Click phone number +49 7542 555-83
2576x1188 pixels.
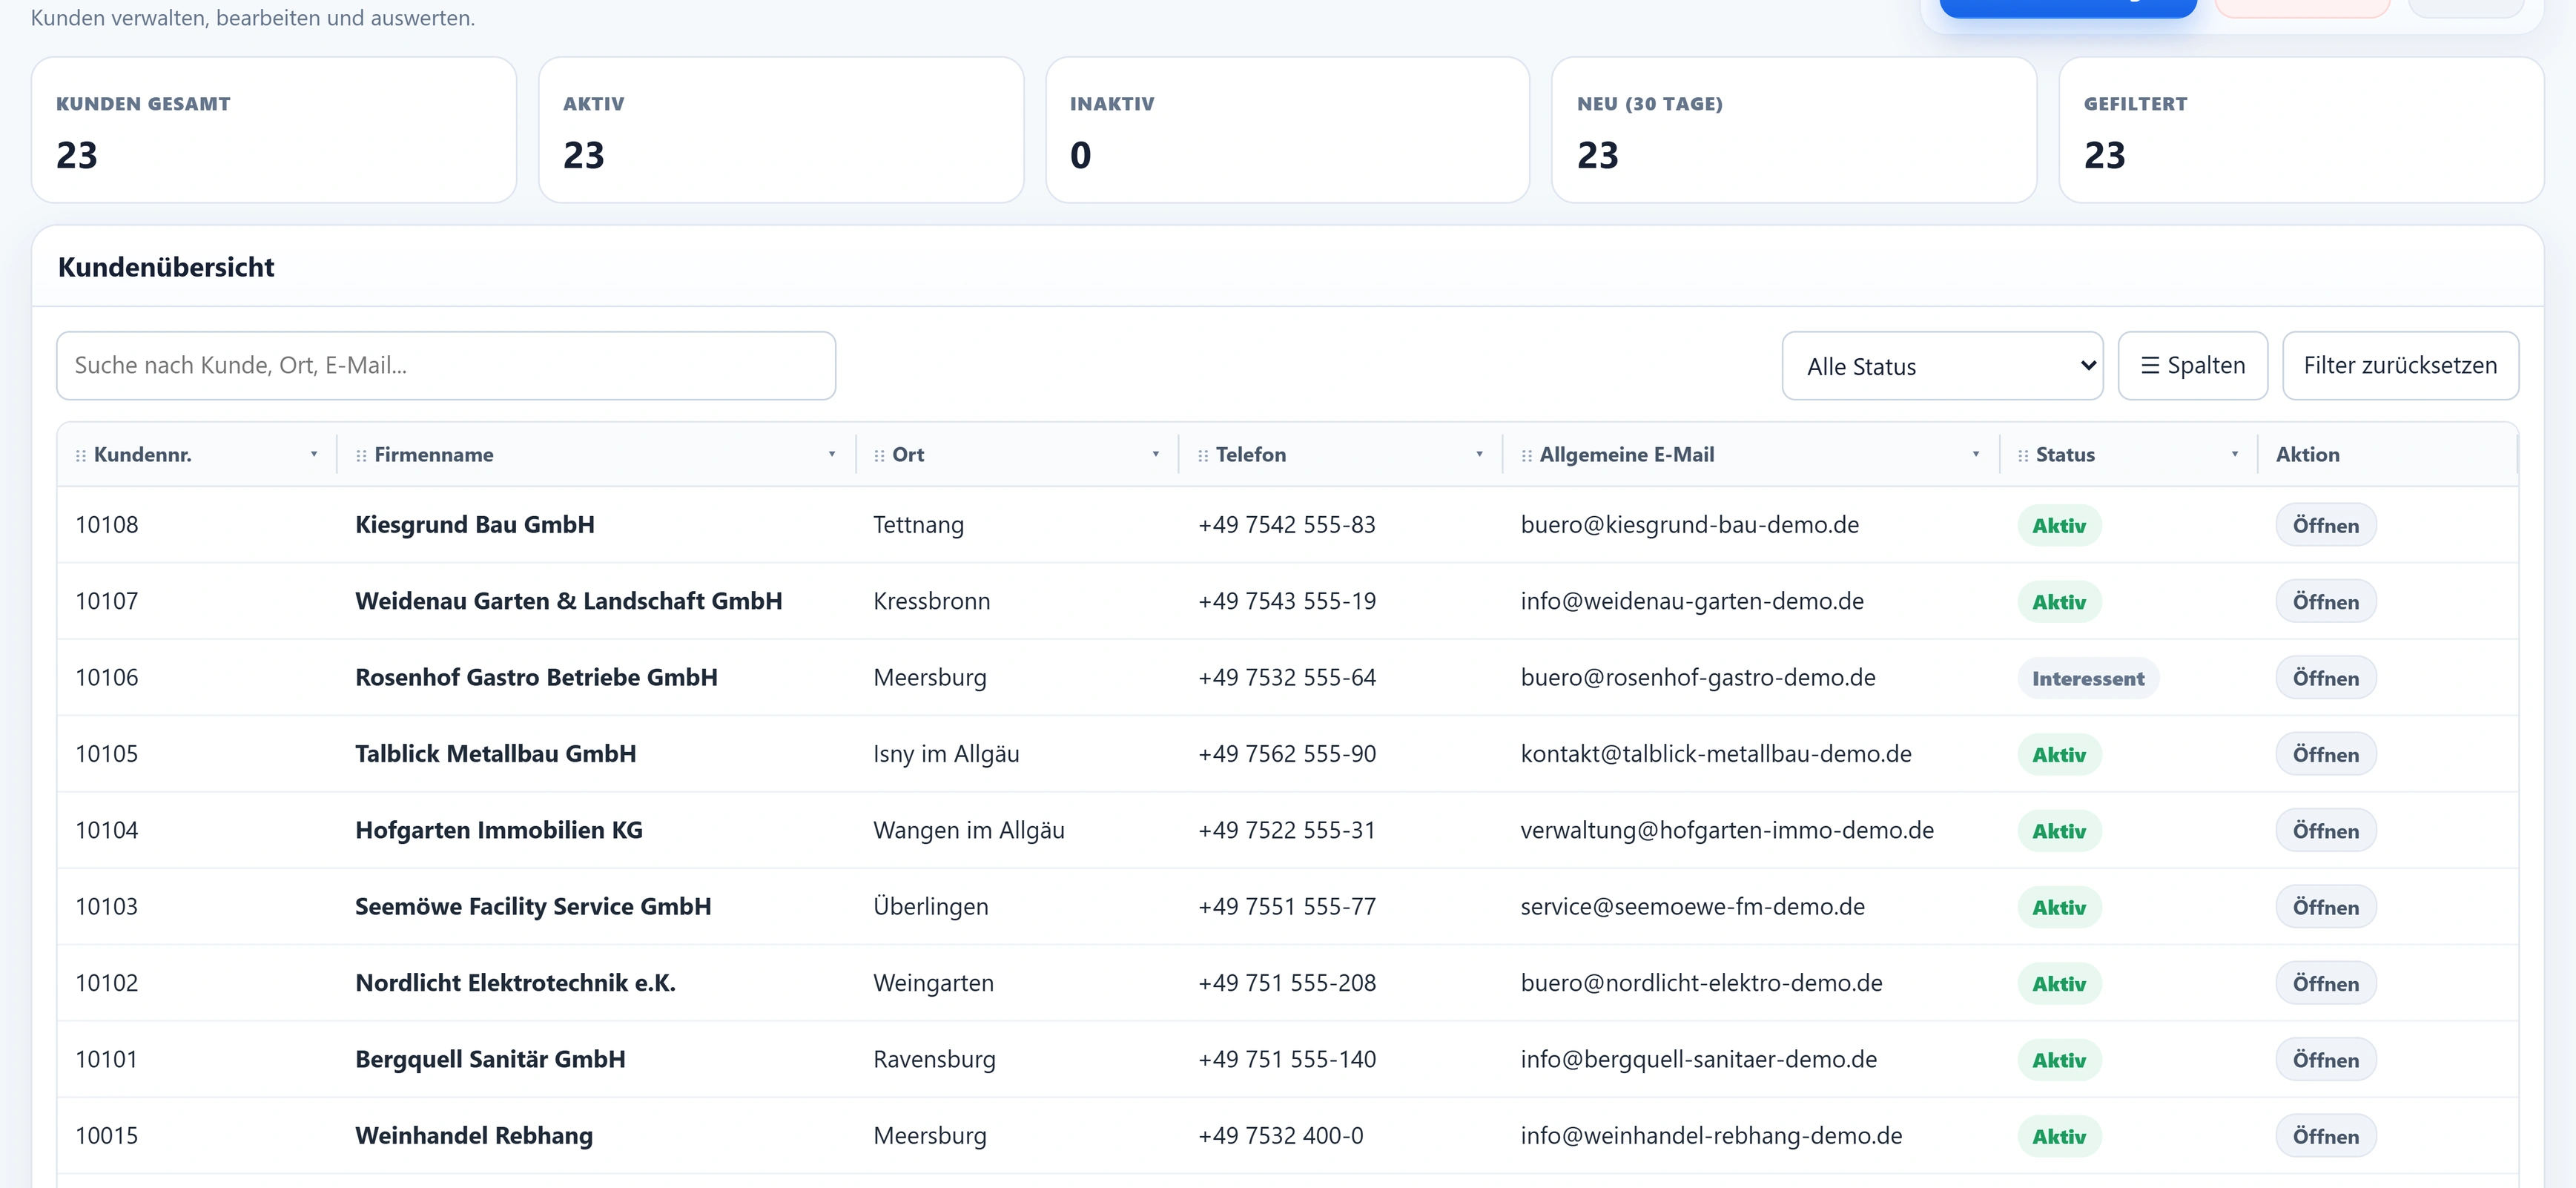[1287, 525]
